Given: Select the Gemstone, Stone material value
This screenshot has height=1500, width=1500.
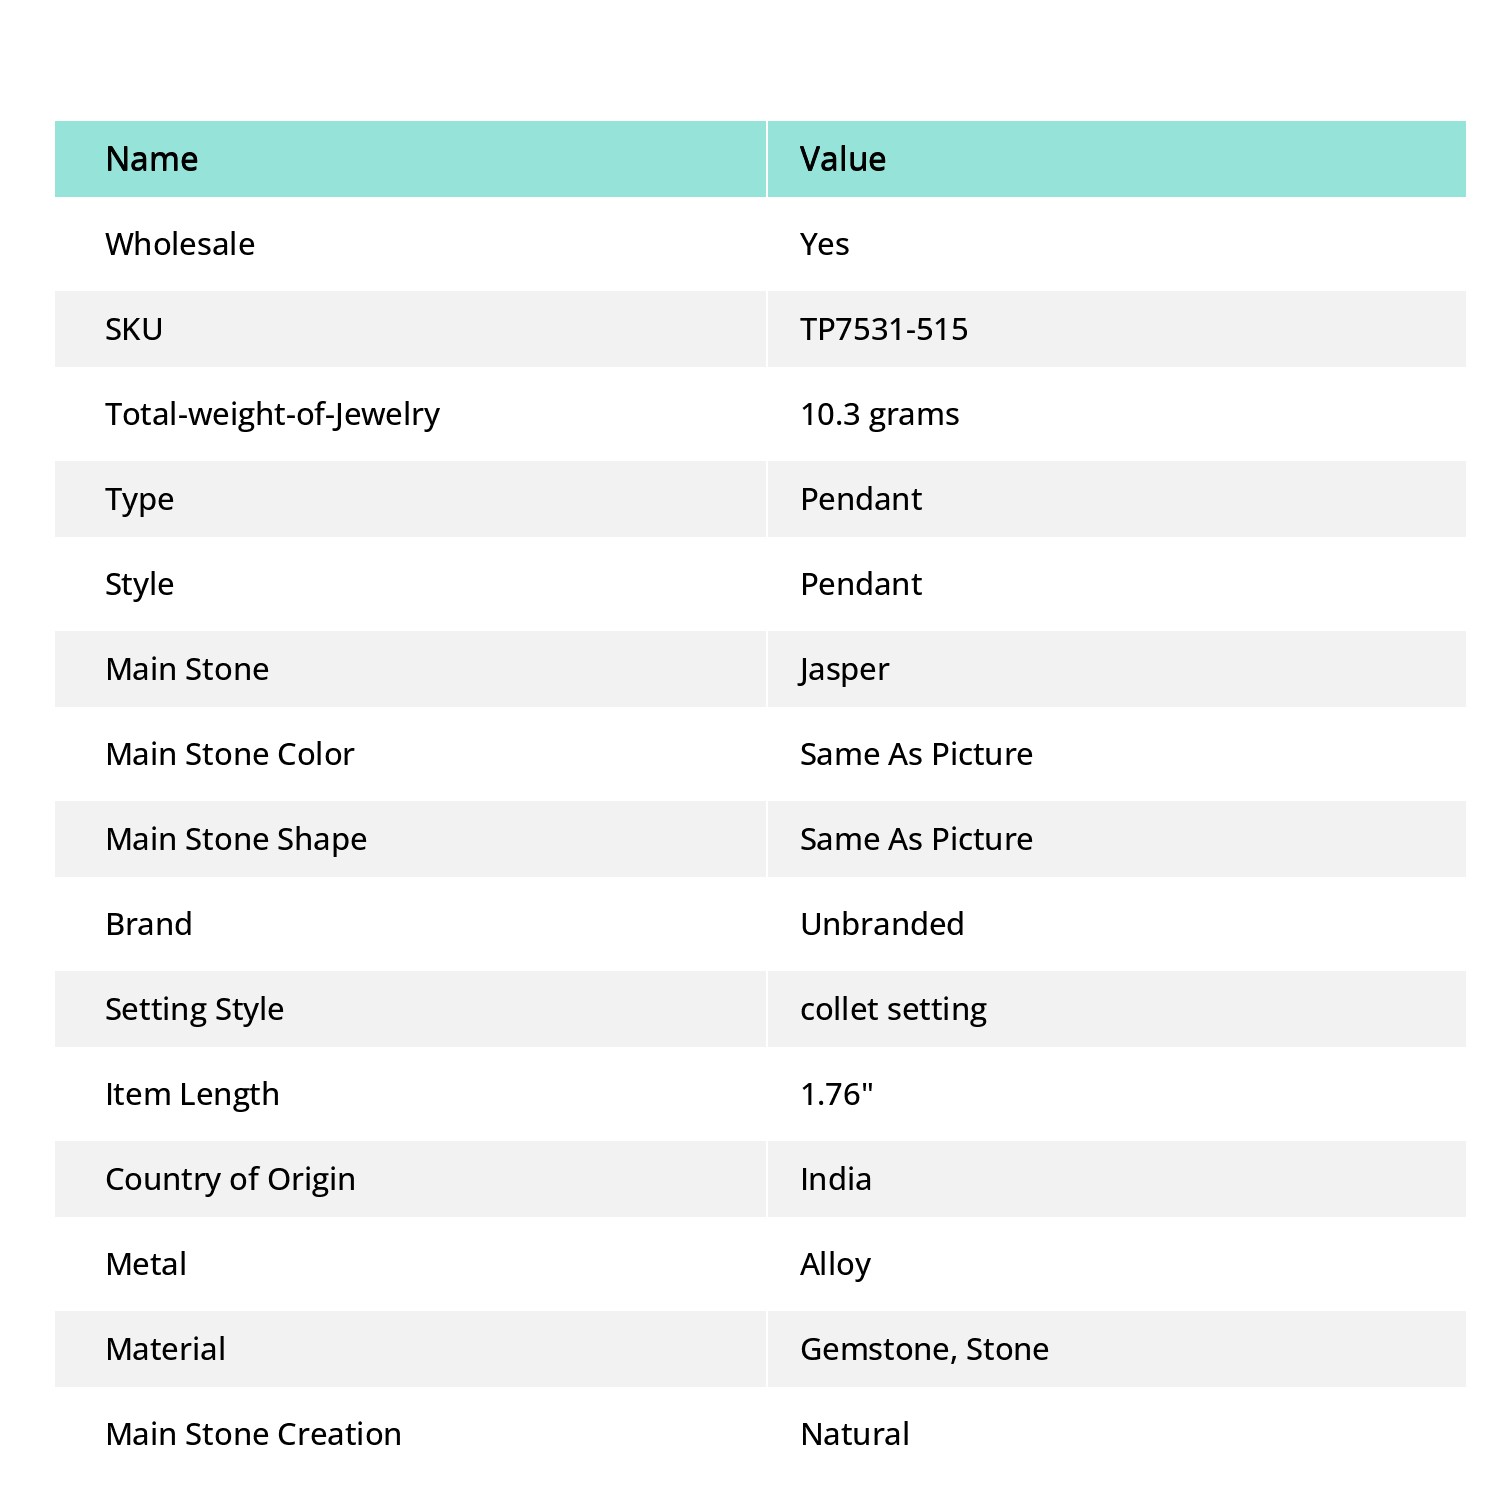Looking at the screenshot, I should click(x=924, y=1350).
